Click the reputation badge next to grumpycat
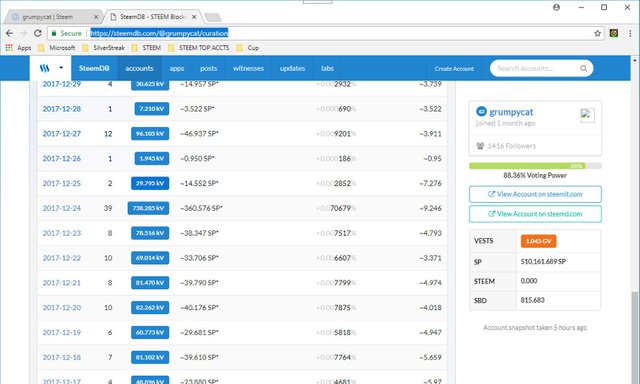This screenshot has height=384, width=640. click(x=481, y=111)
